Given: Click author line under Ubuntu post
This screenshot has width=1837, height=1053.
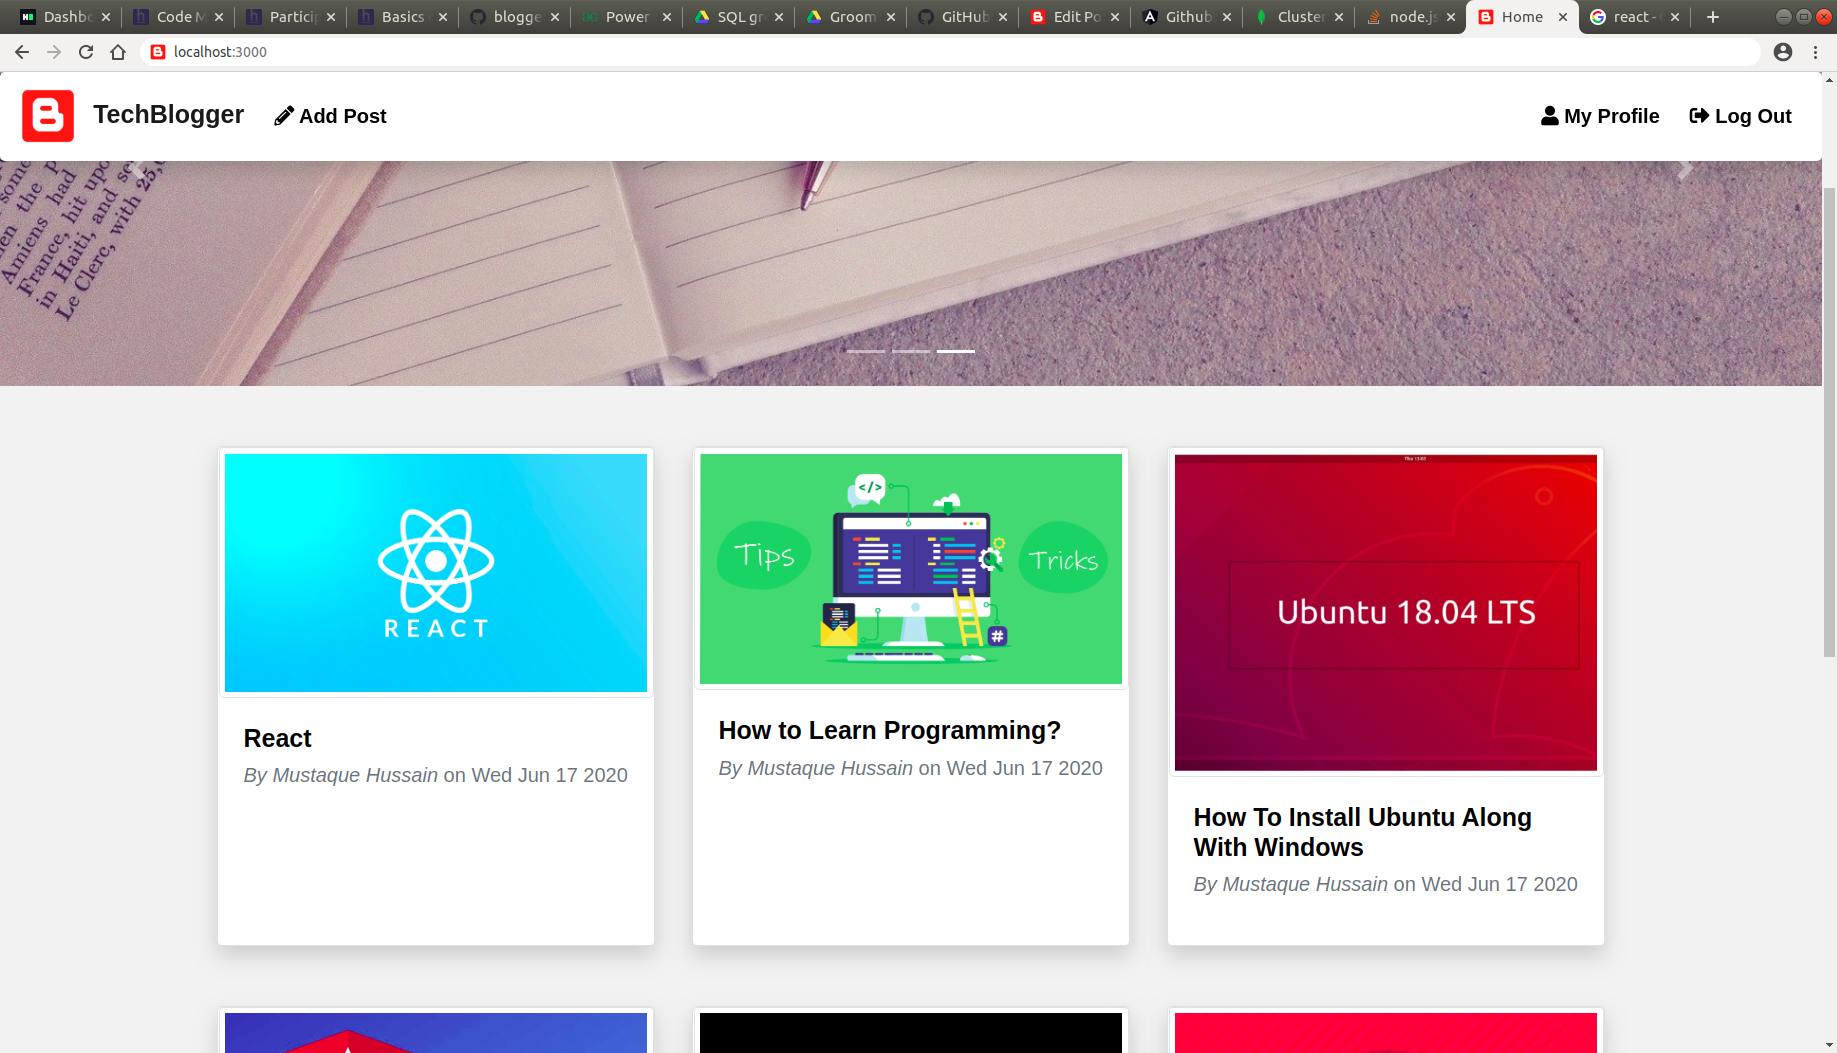Looking at the screenshot, I should point(1386,884).
